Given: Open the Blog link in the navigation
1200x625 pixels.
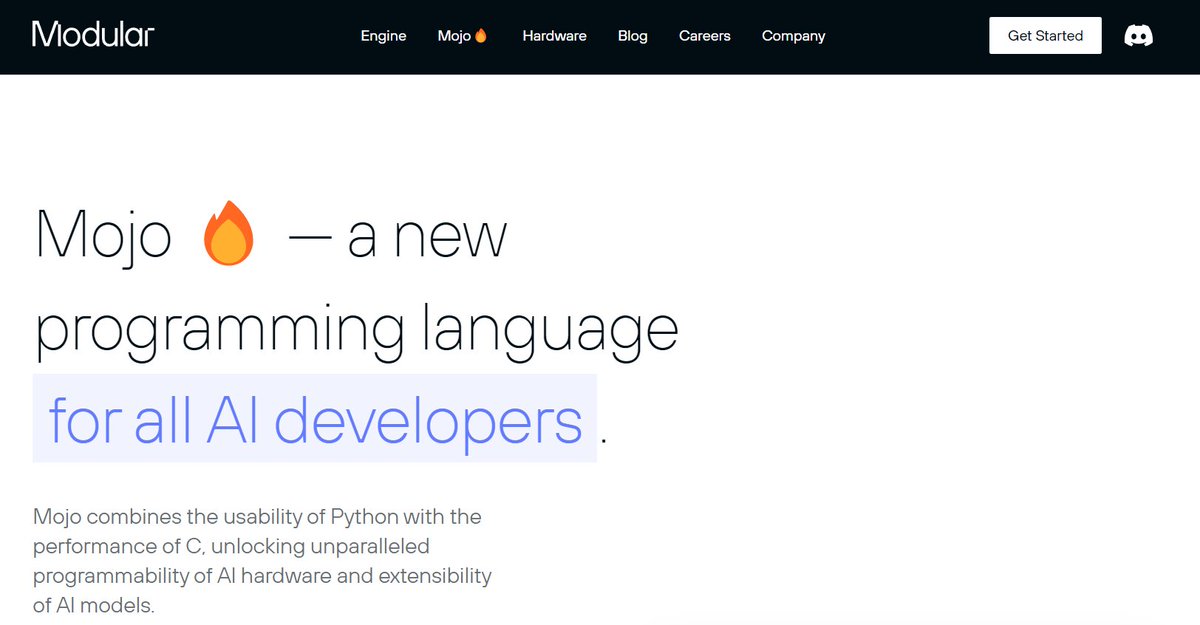Looking at the screenshot, I should 633,36.
